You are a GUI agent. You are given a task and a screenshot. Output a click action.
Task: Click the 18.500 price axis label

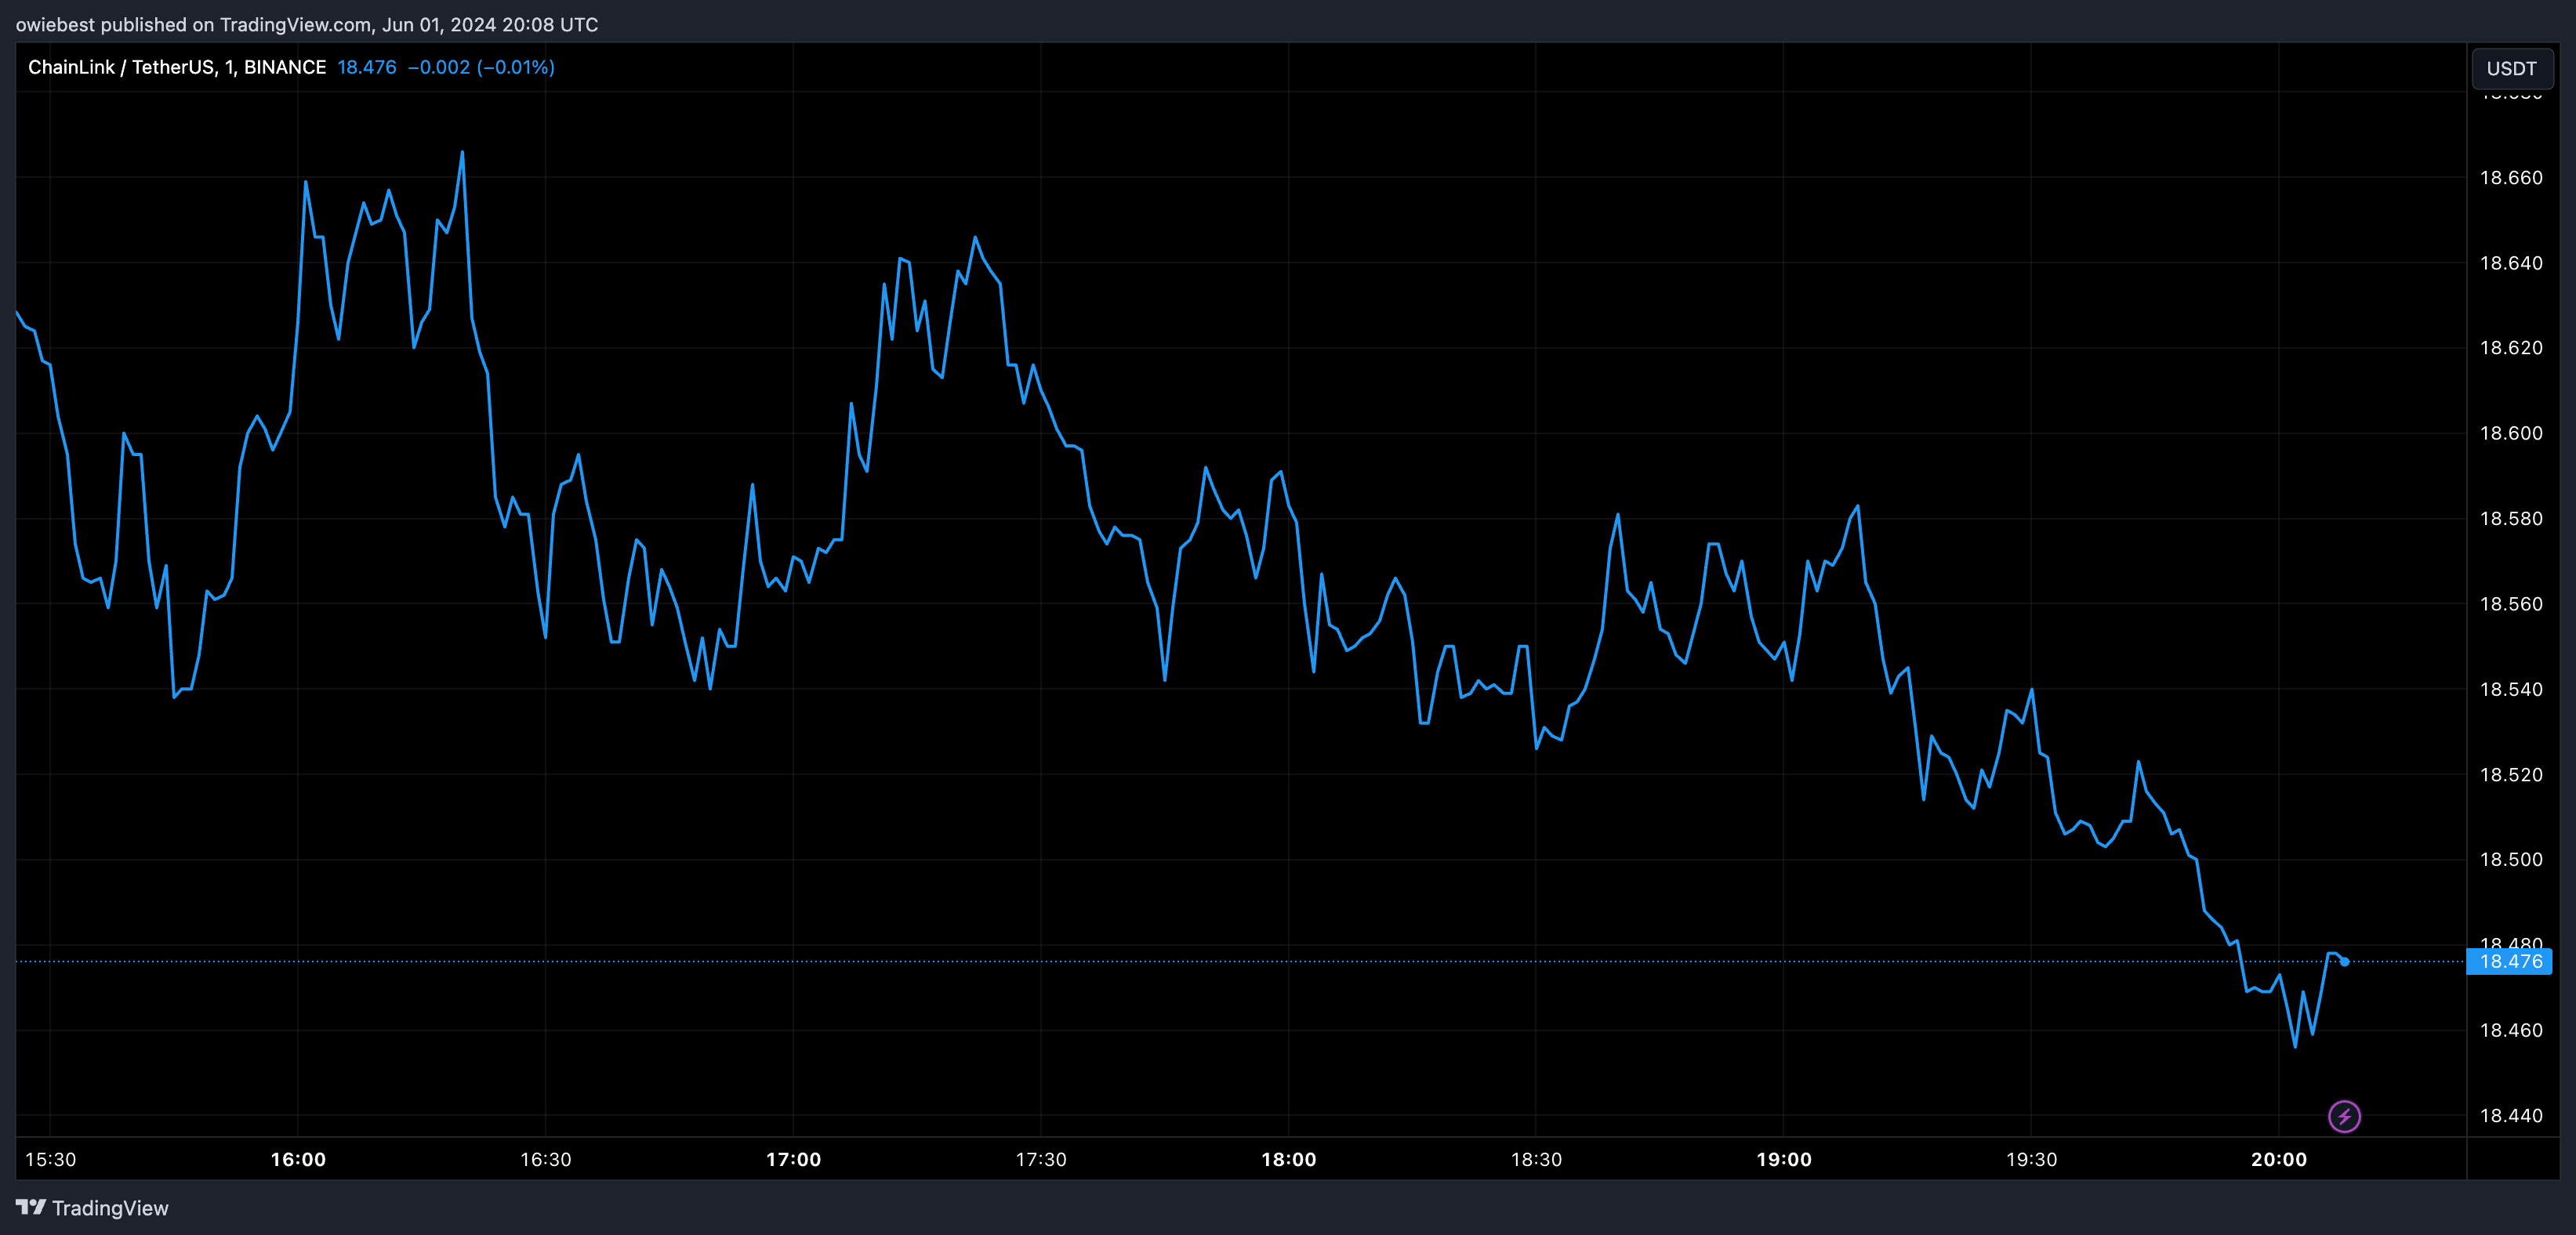[x=2510, y=859]
